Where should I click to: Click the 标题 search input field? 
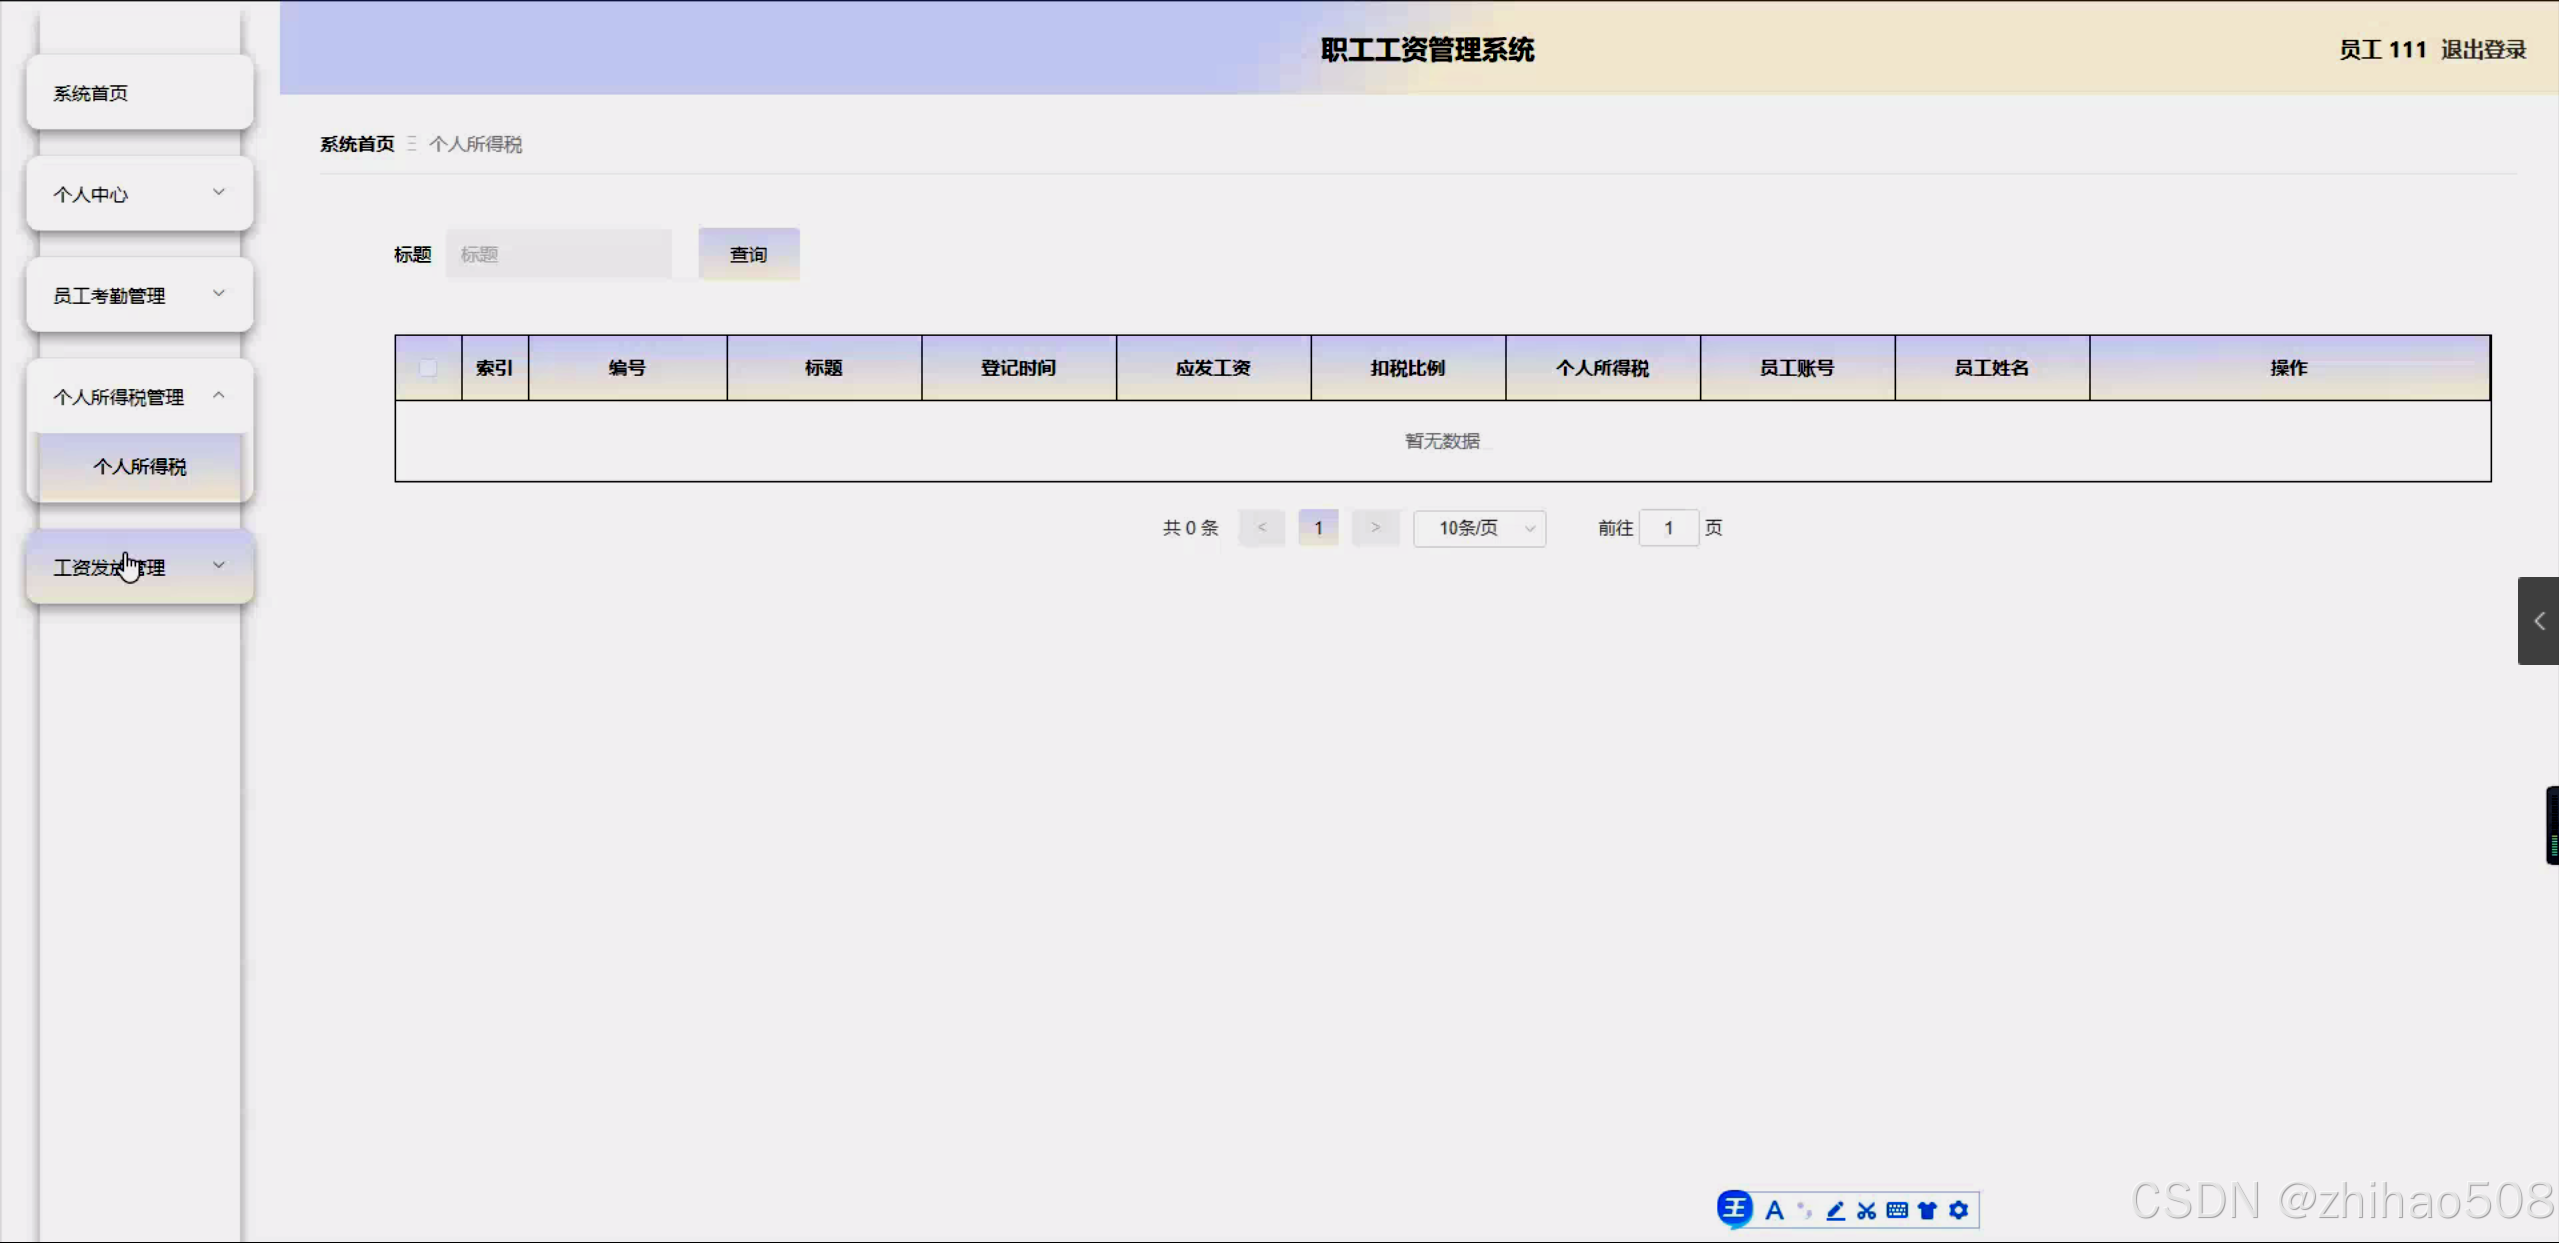coord(558,255)
